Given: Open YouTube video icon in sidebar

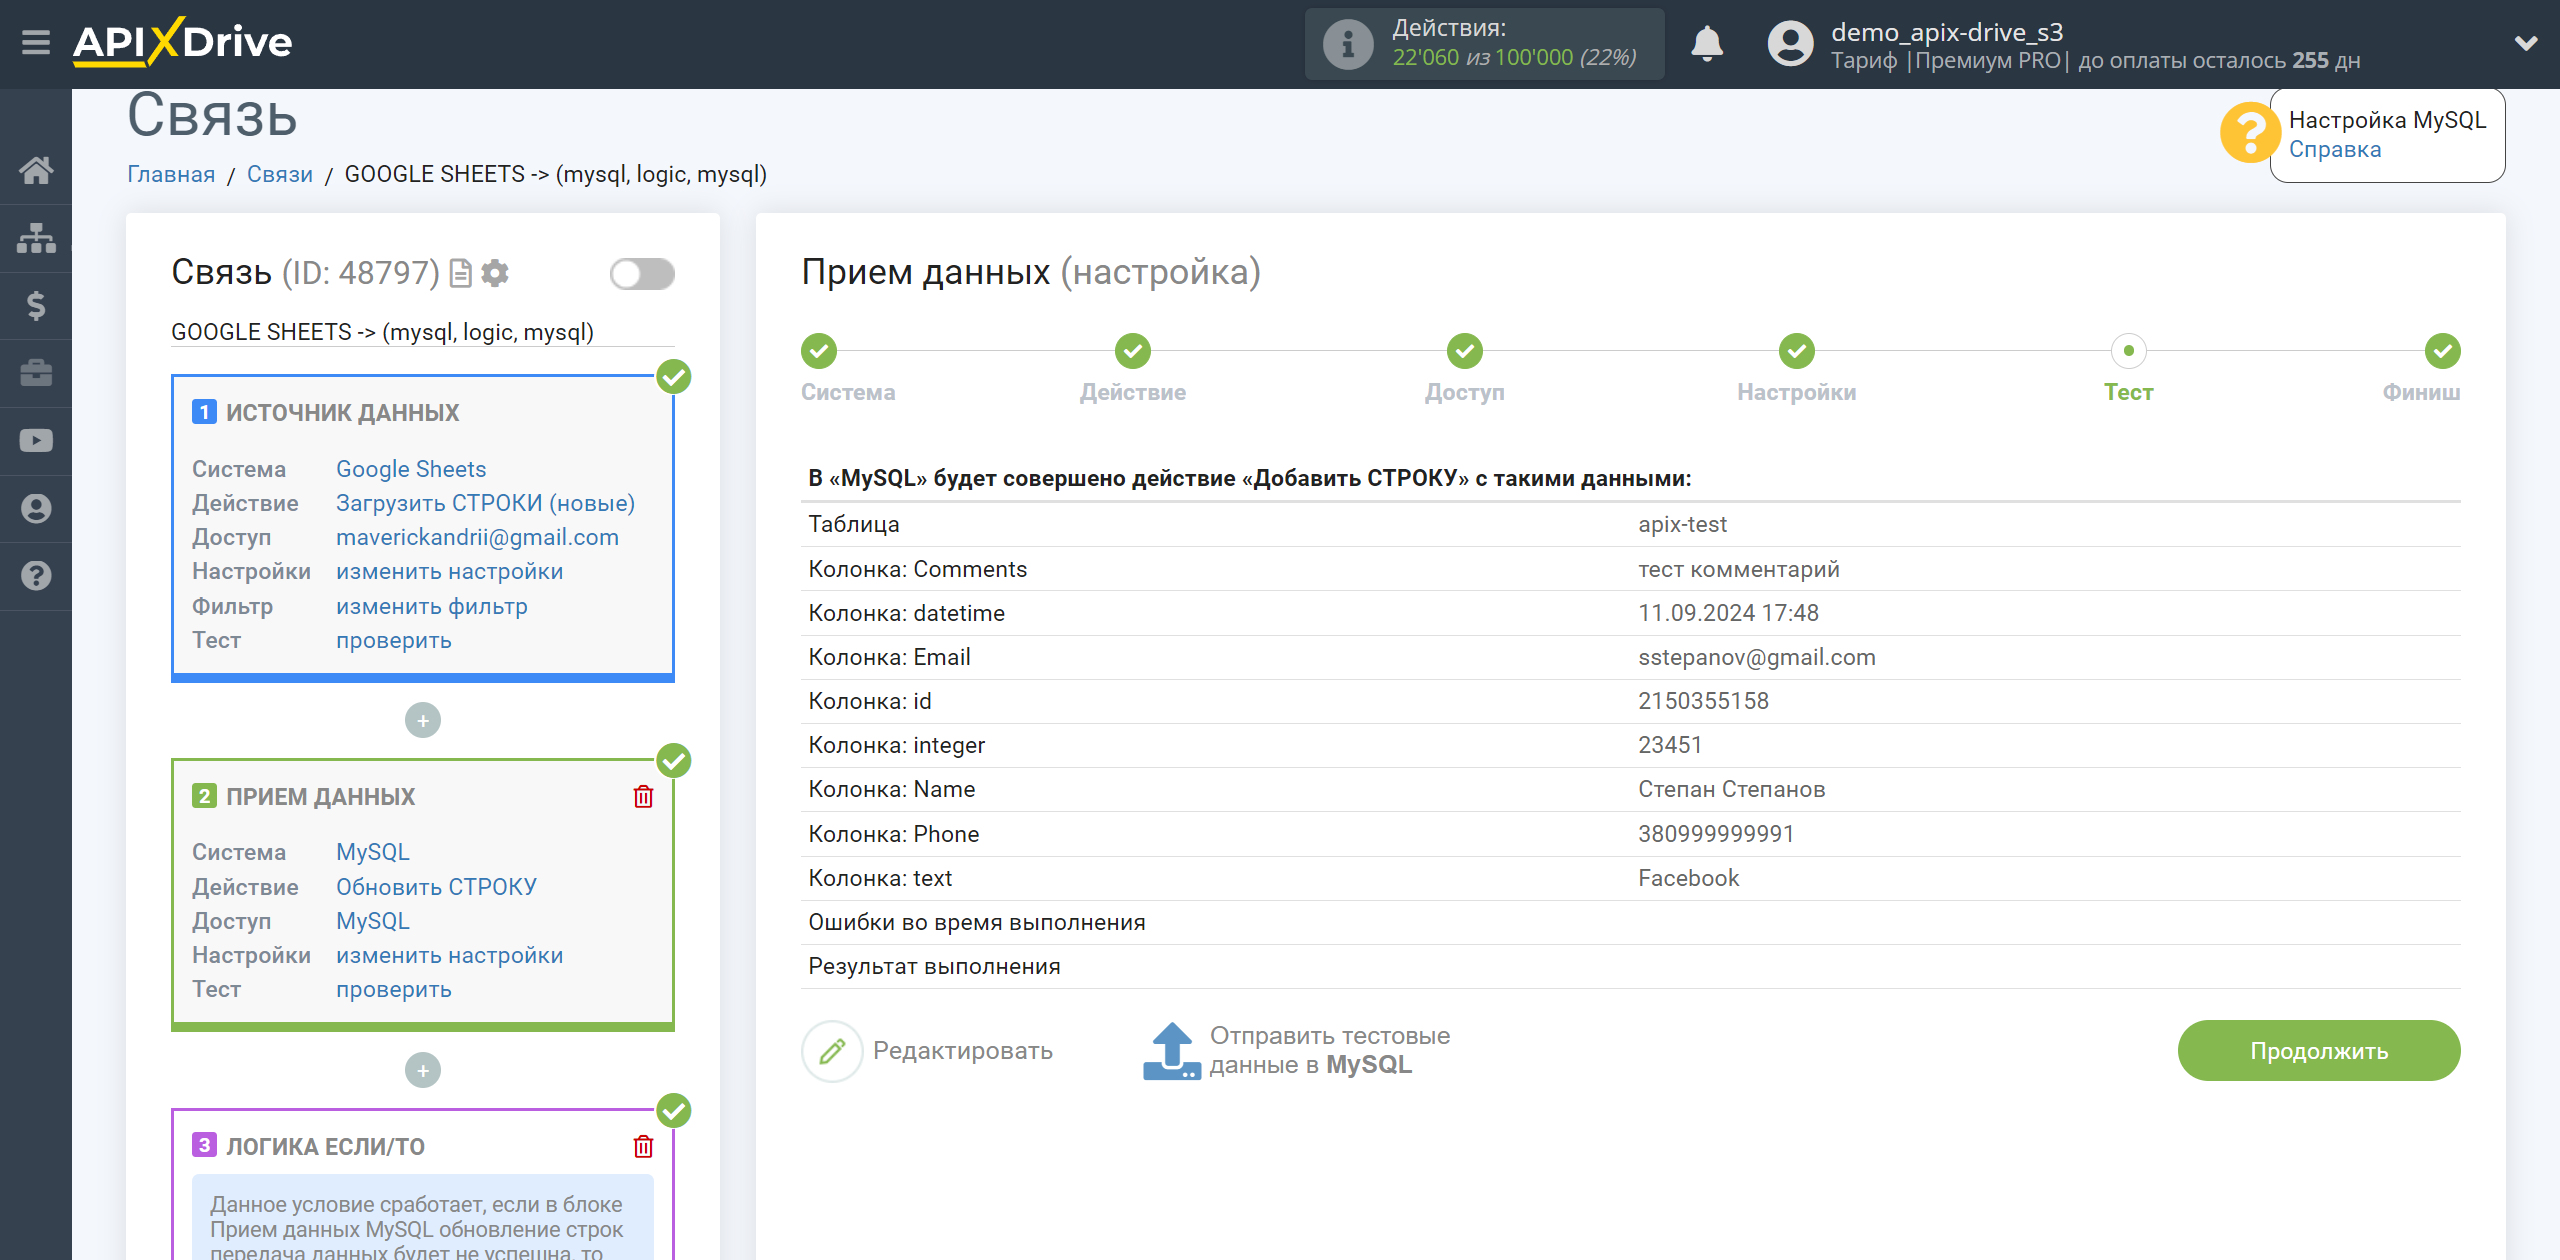Looking at the screenshot, I should tap(36, 441).
